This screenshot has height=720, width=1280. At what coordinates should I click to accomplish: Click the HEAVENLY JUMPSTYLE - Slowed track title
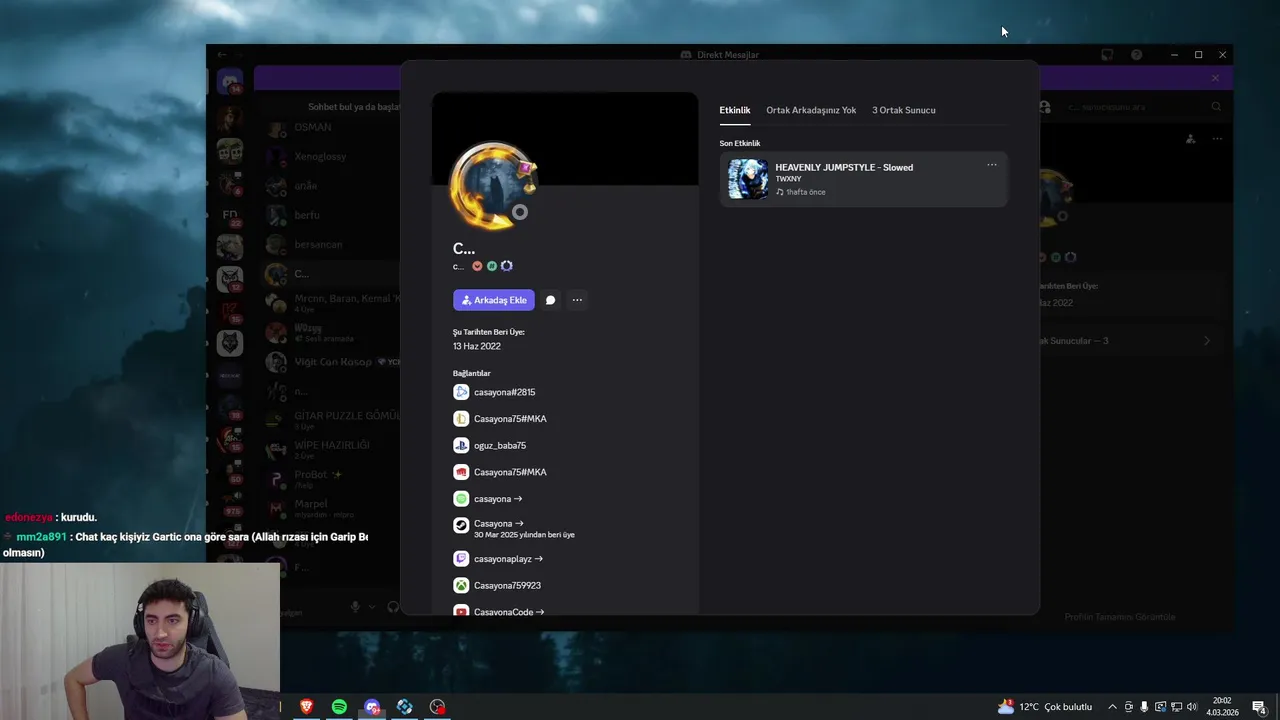click(844, 167)
